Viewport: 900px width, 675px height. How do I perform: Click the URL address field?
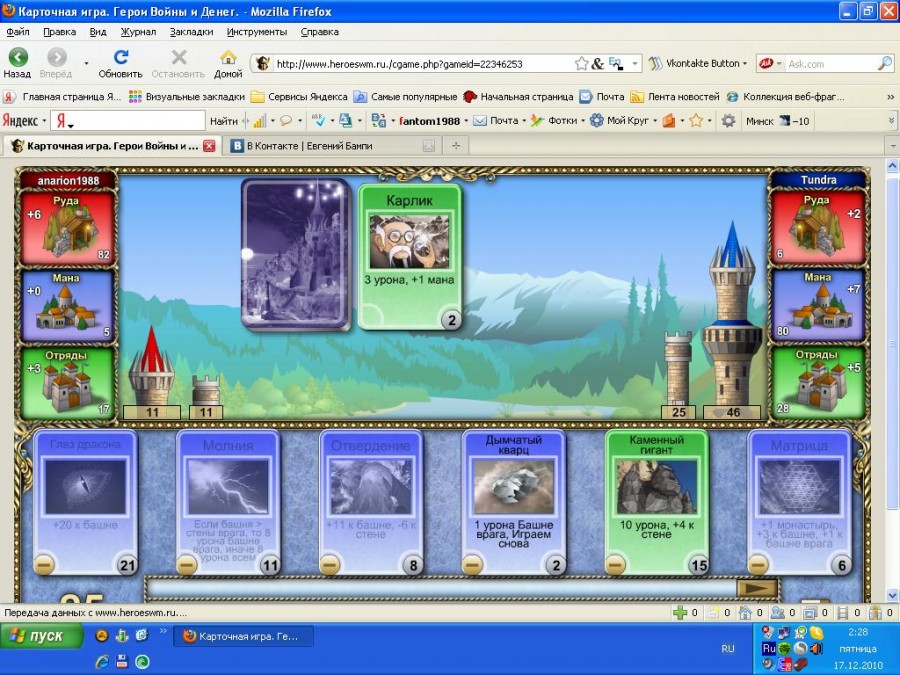[x=420, y=63]
